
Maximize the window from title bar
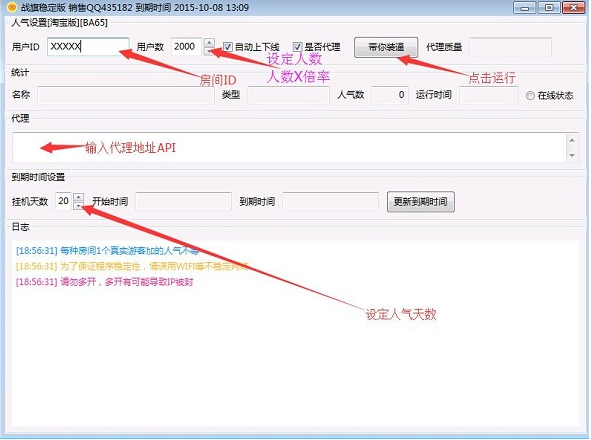549,8
